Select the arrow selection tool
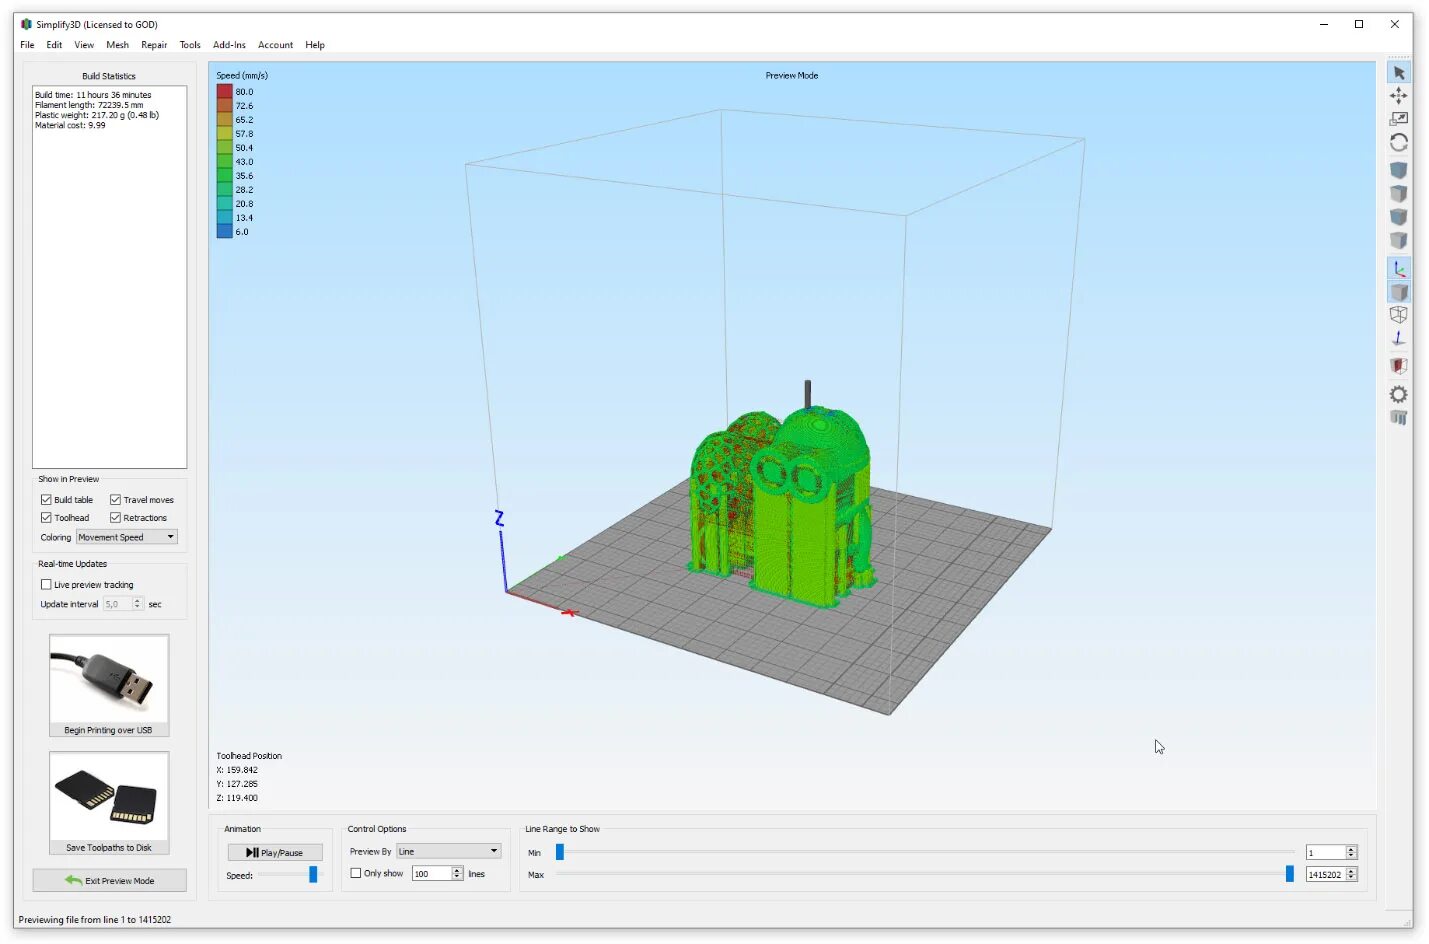The image size is (1429, 944). point(1398,72)
